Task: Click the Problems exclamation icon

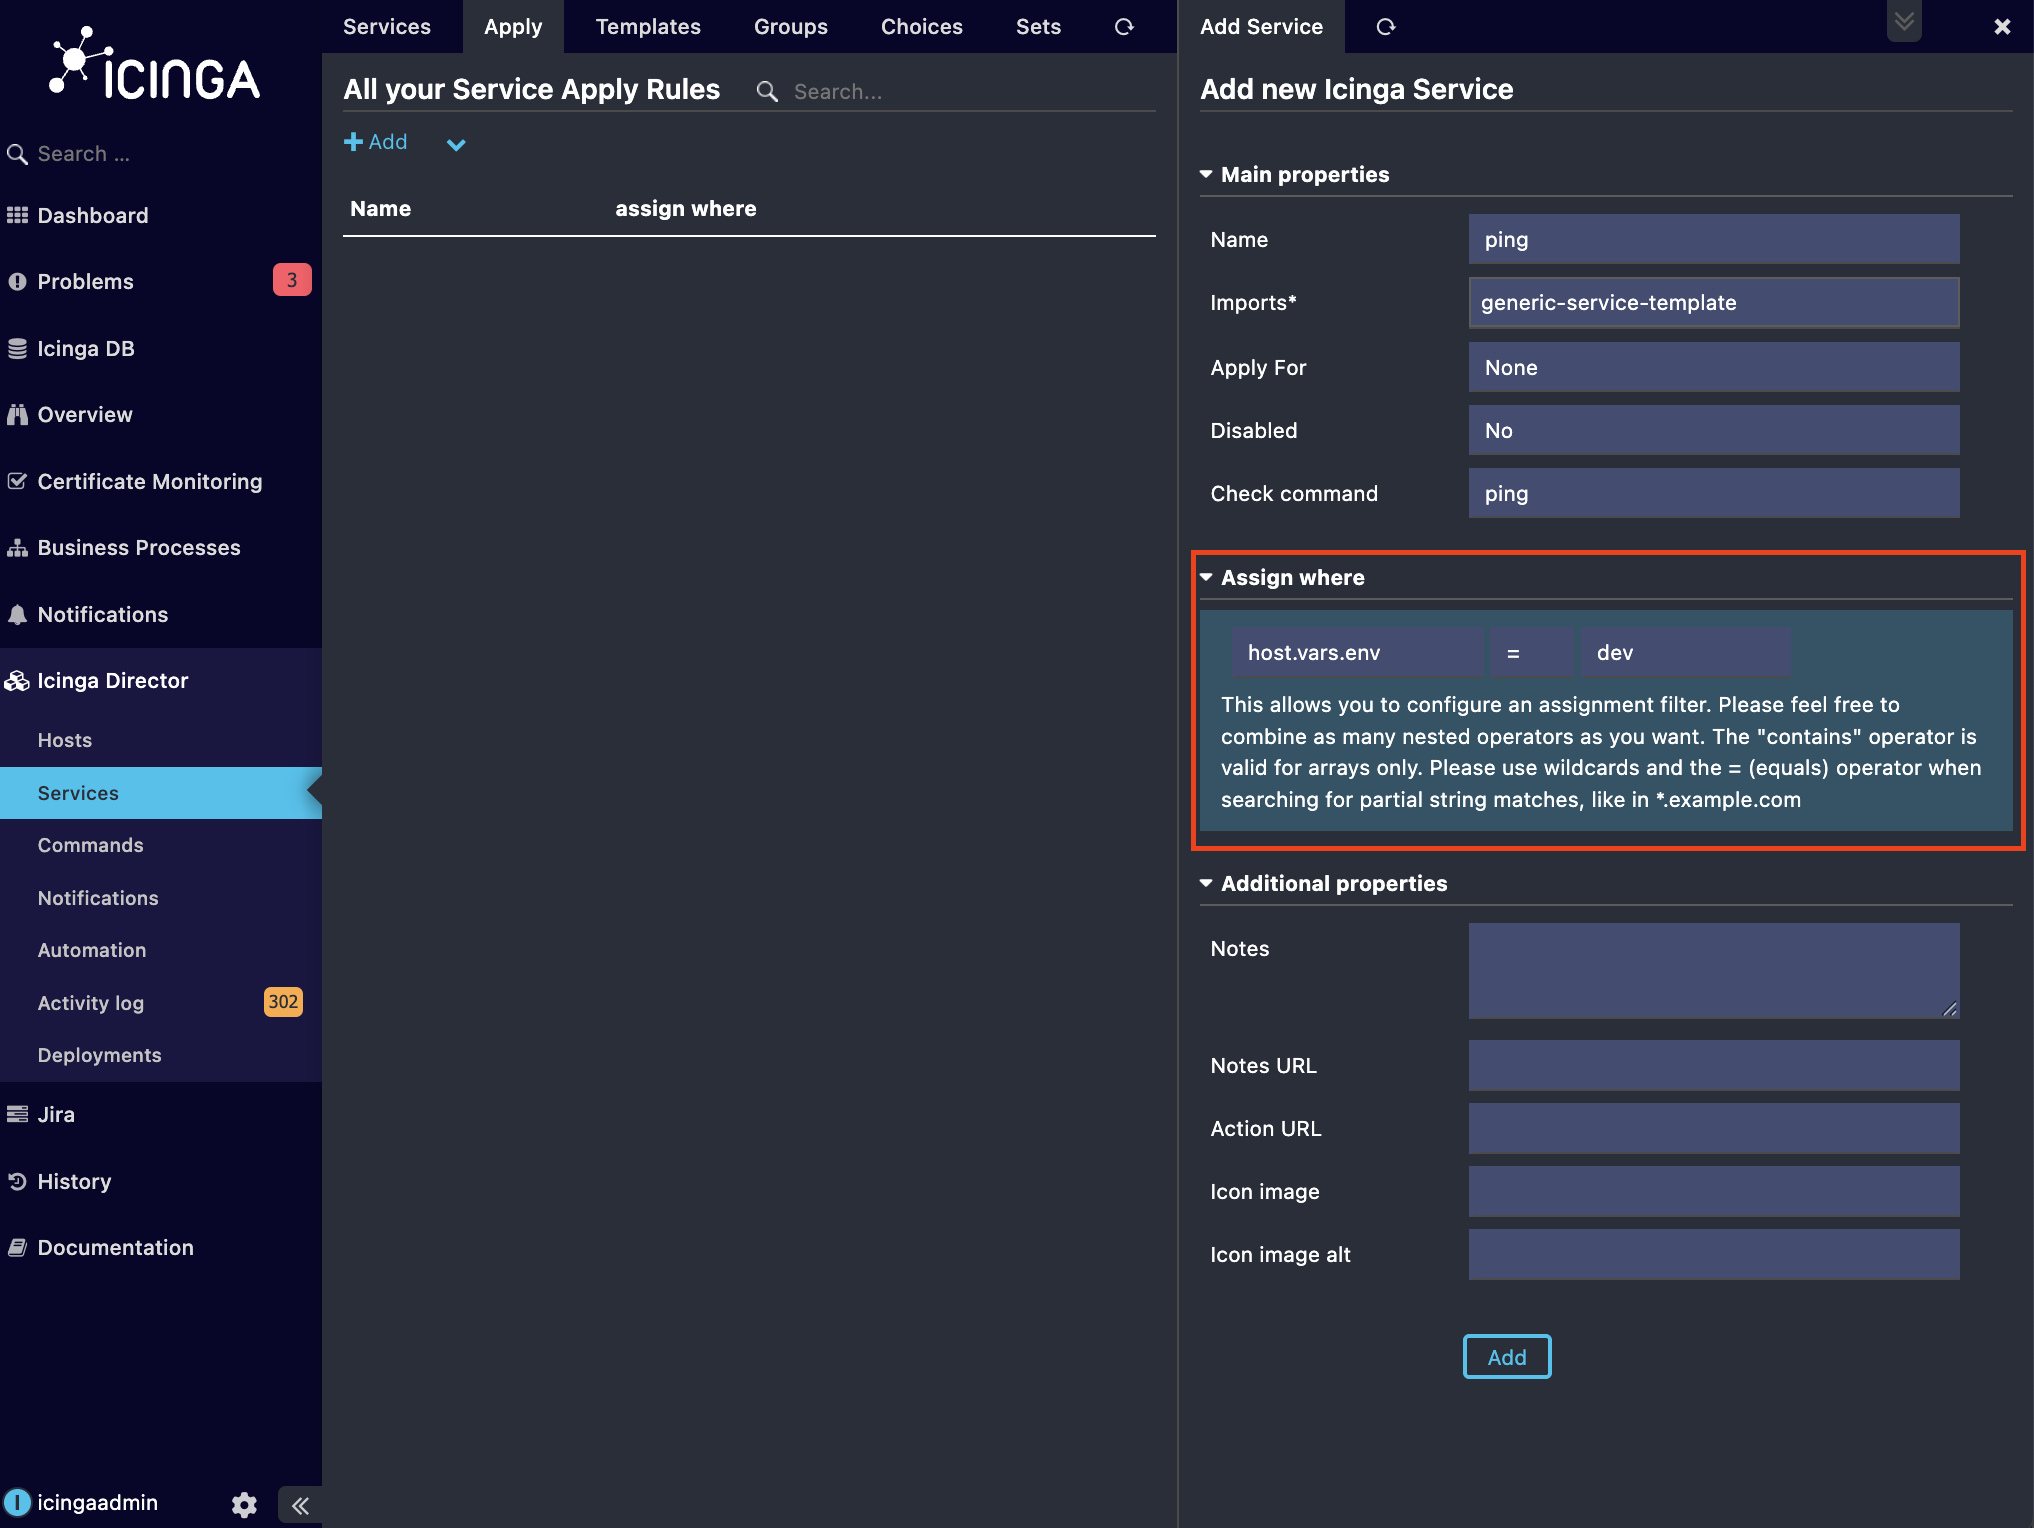Action: click(x=17, y=282)
